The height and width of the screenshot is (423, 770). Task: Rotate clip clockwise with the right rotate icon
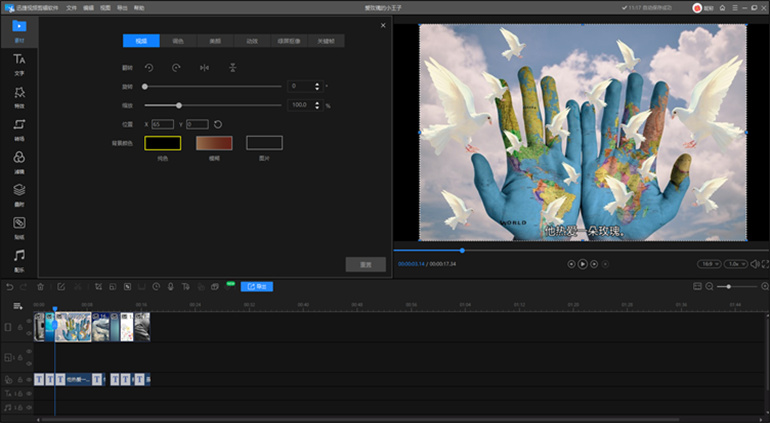(x=176, y=68)
